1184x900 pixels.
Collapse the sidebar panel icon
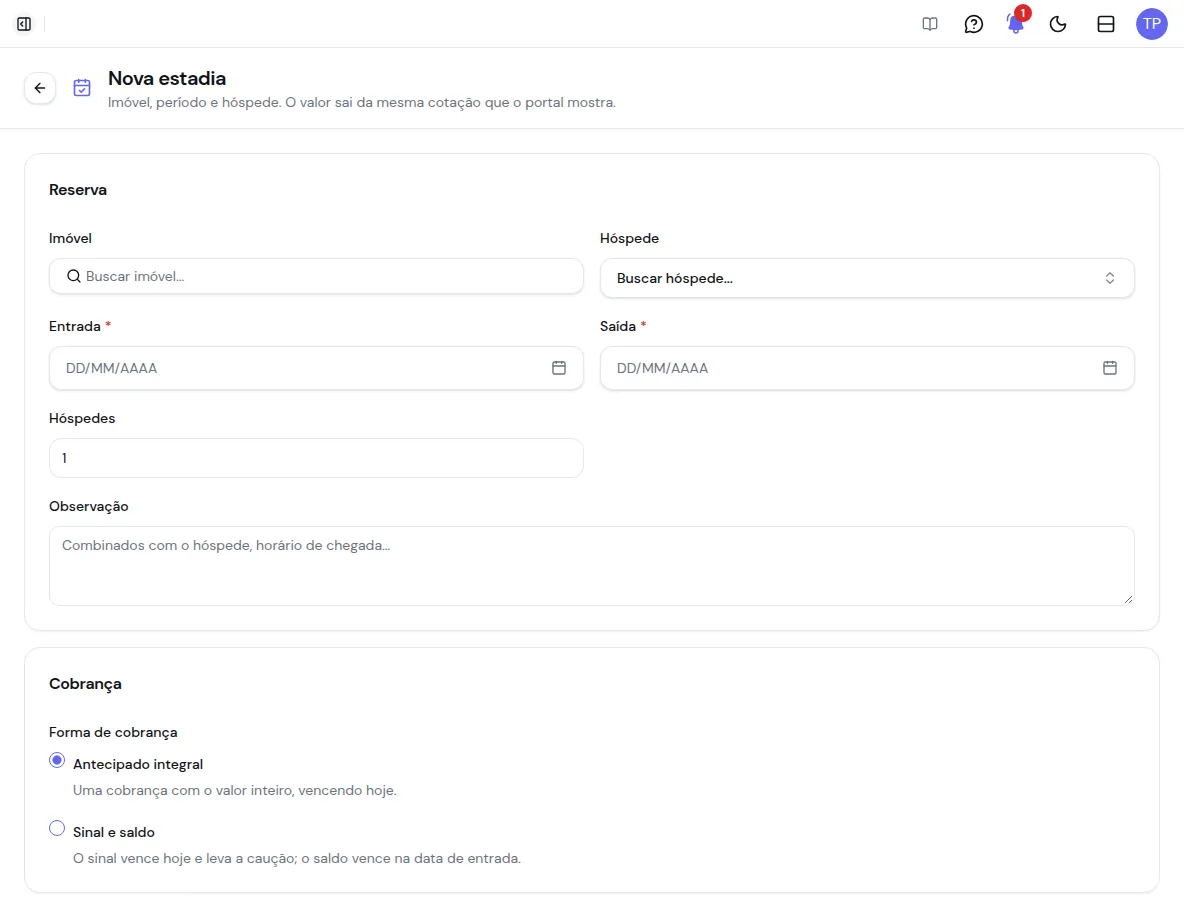click(24, 24)
